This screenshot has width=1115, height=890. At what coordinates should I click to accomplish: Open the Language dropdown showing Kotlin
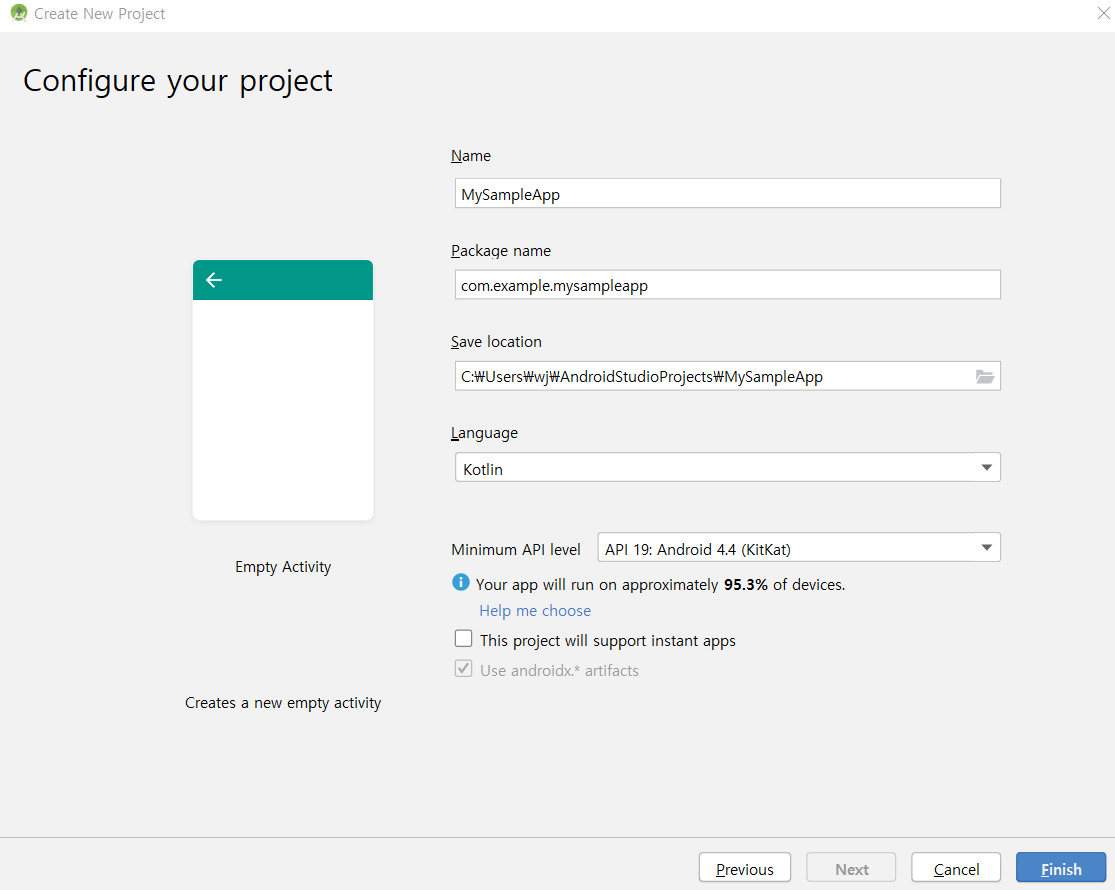click(727, 468)
